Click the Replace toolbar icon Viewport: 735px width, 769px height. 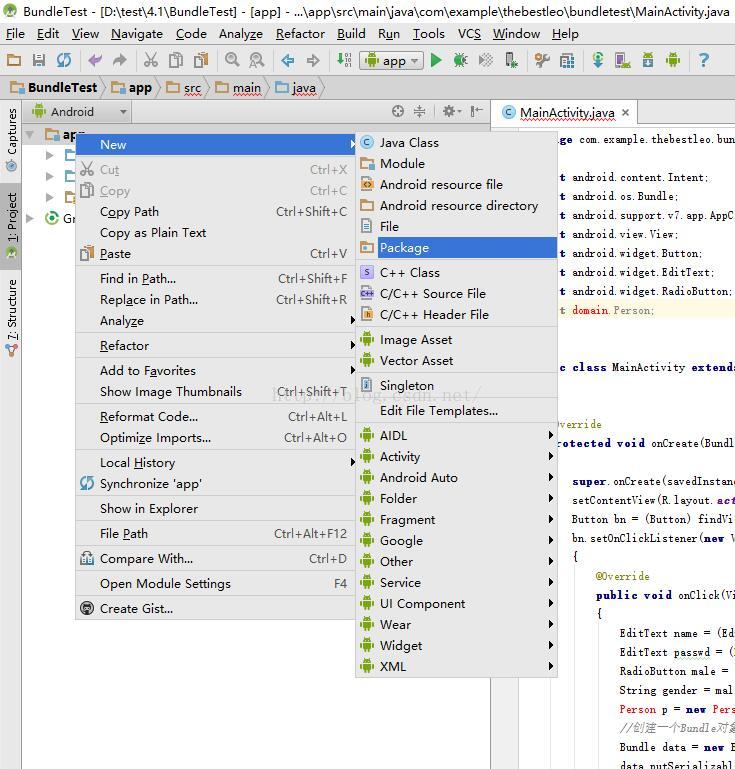[x=256, y=60]
